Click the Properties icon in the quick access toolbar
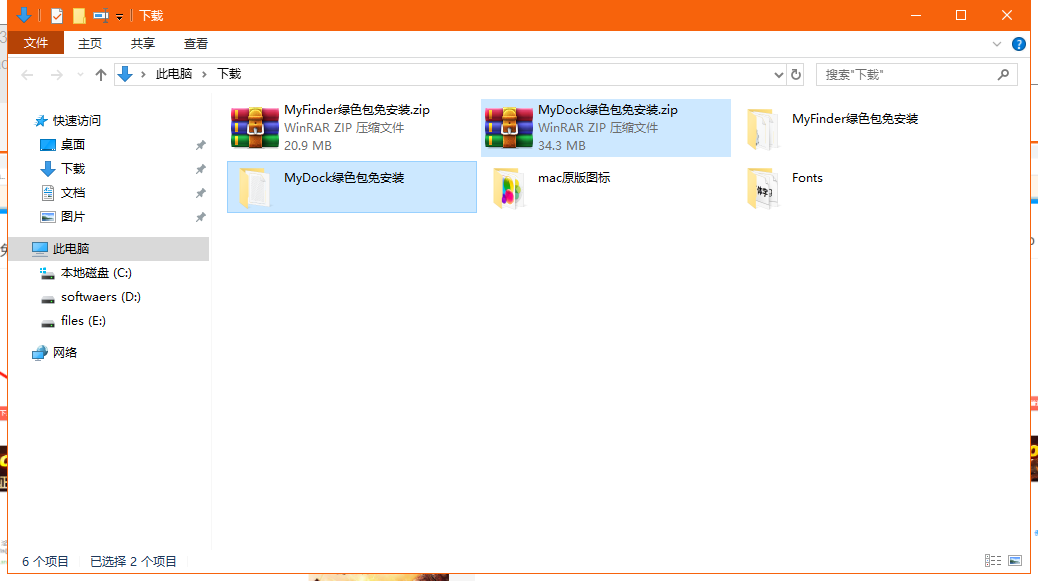Image resolution: width=1038 pixels, height=581 pixels. (x=57, y=15)
